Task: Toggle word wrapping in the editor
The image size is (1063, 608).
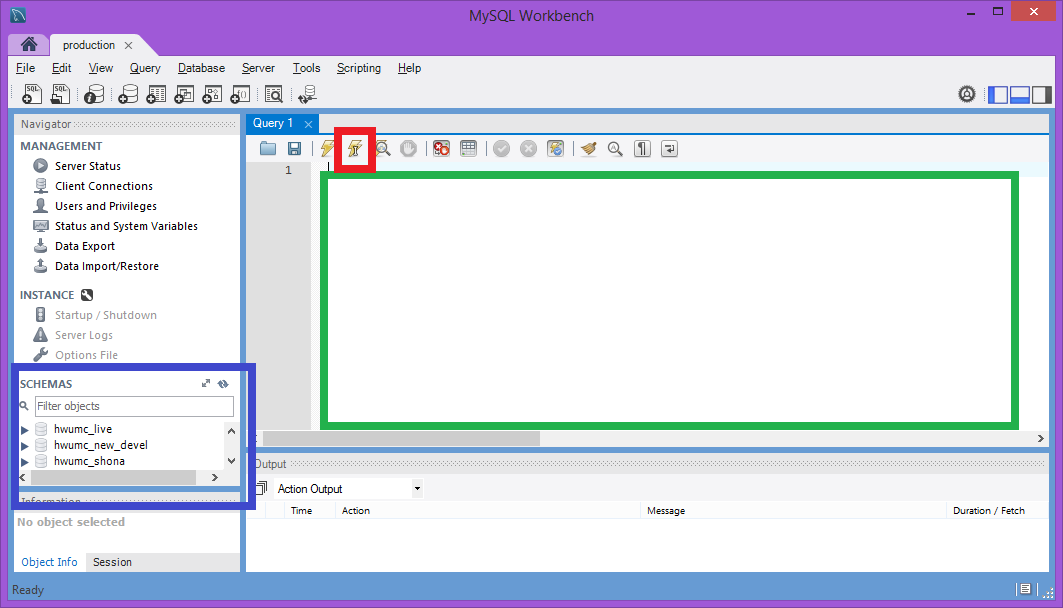Action: (x=669, y=148)
